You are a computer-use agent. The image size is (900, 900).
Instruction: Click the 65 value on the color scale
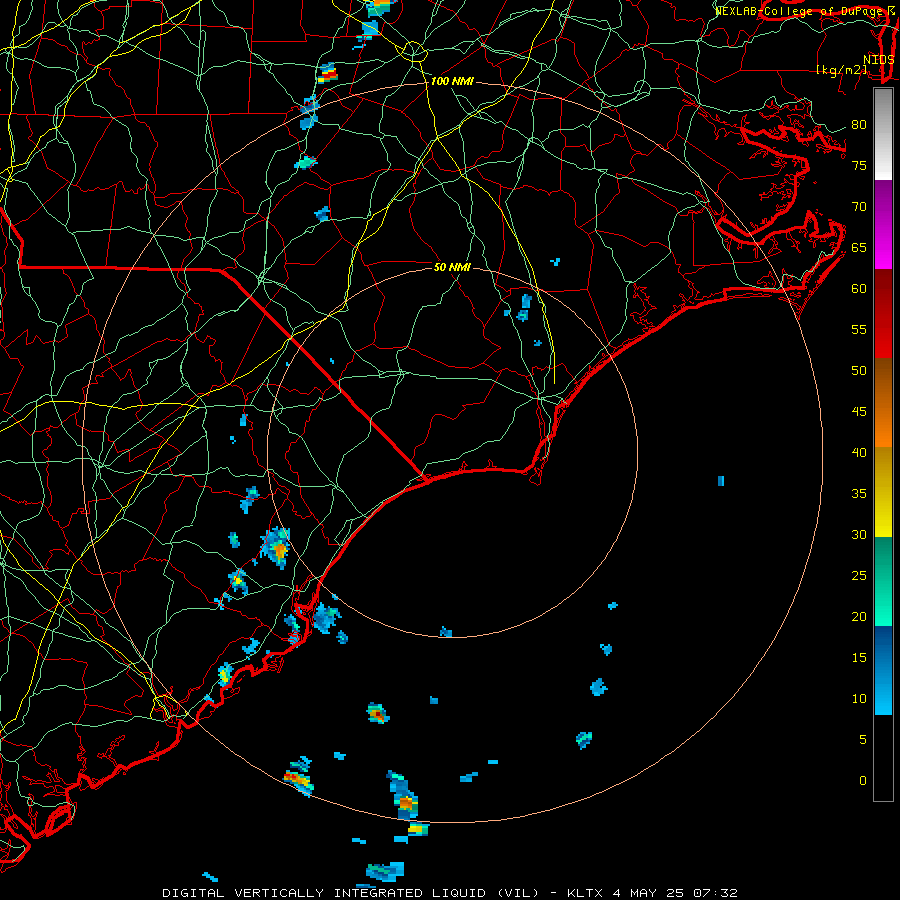[x=859, y=247]
